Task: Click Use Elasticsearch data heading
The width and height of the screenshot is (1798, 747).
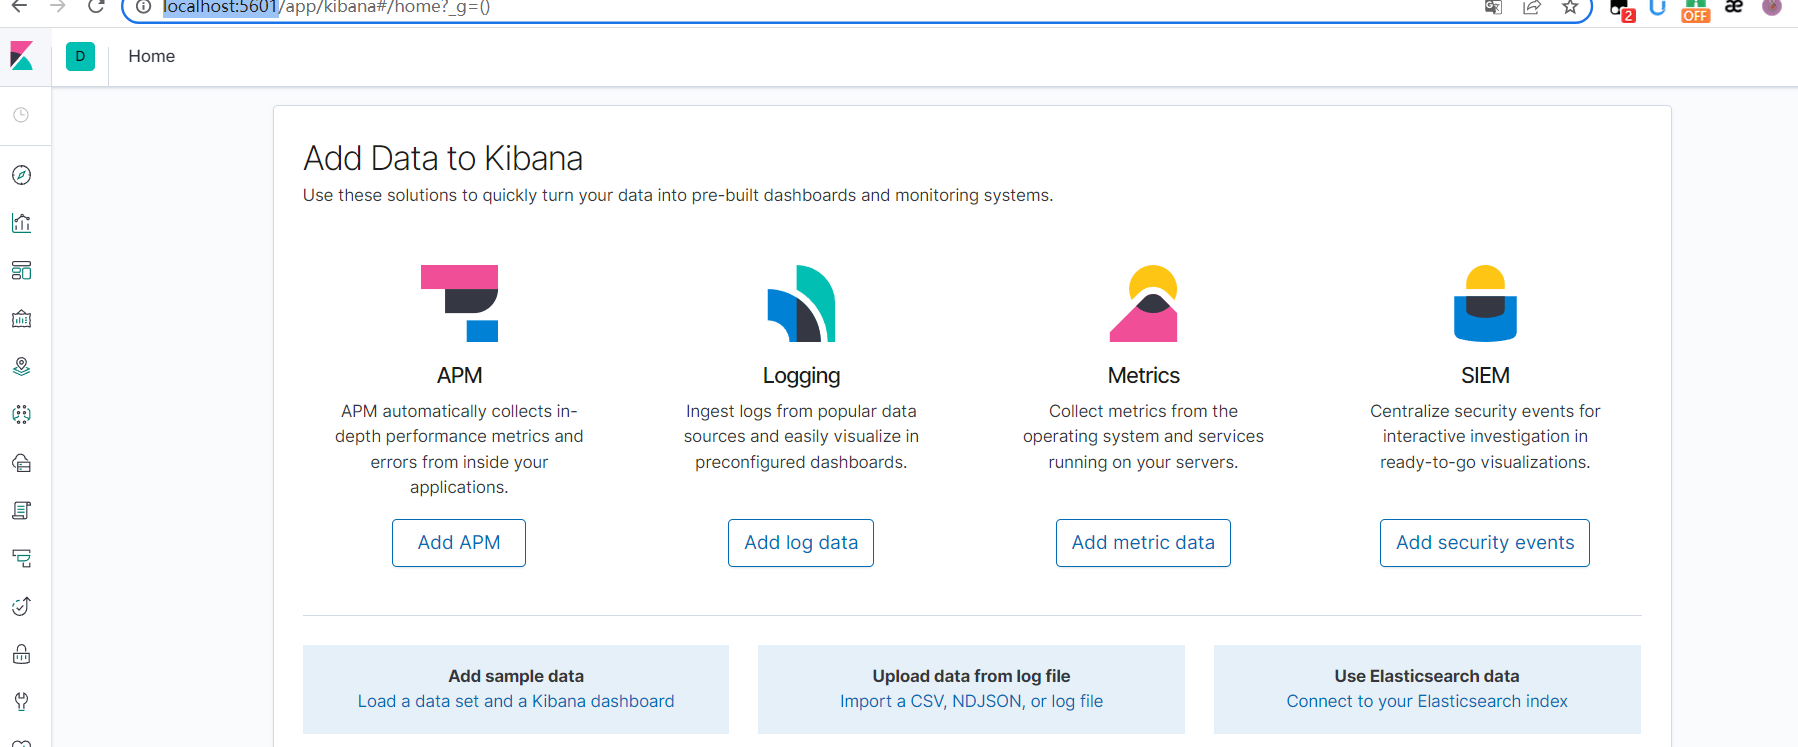Action: point(1427,676)
